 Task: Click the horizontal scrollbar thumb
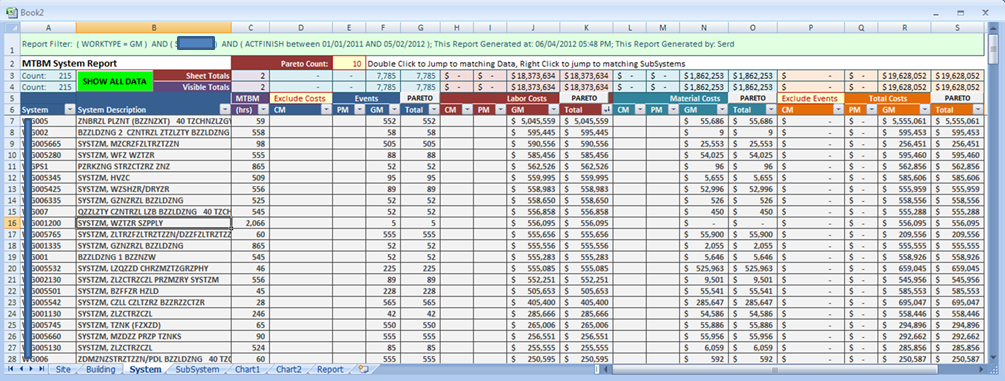pyautogui.click(x=774, y=369)
